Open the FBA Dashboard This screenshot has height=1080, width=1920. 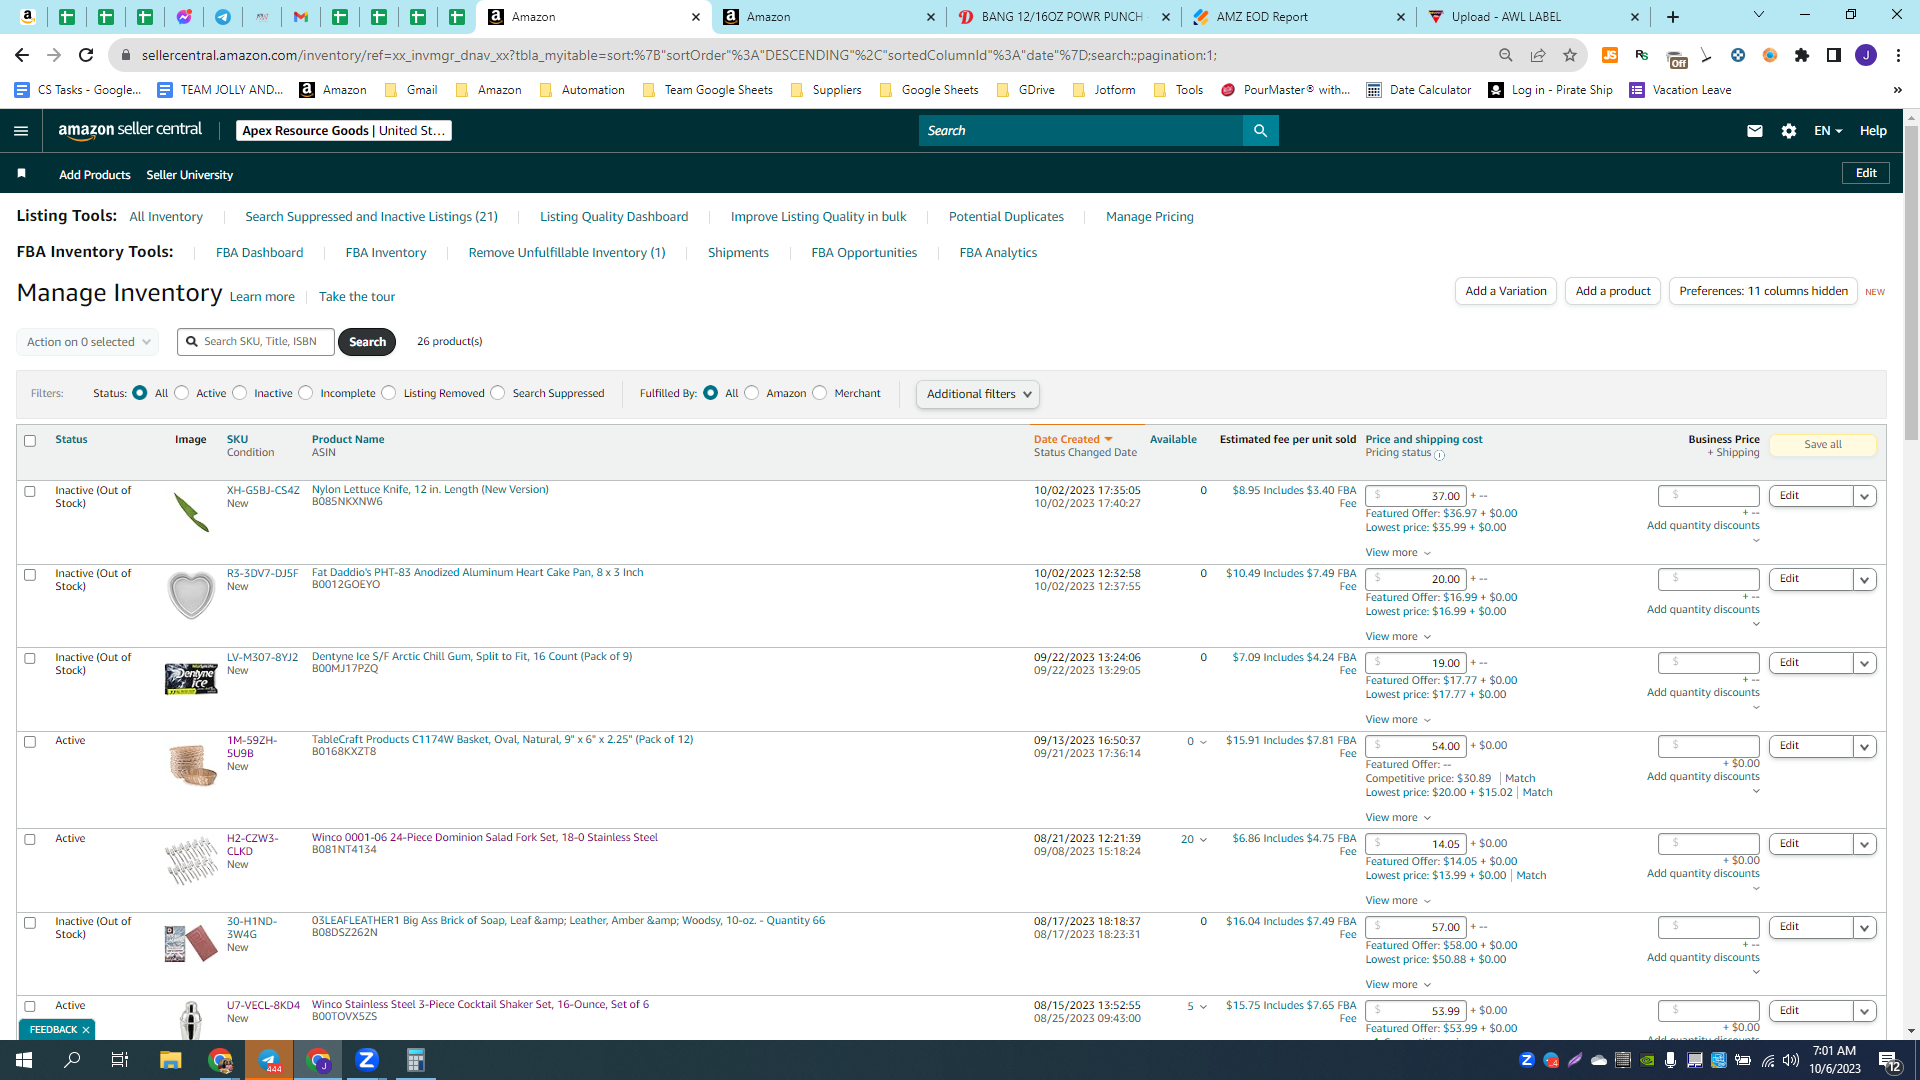[x=259, y=253]
